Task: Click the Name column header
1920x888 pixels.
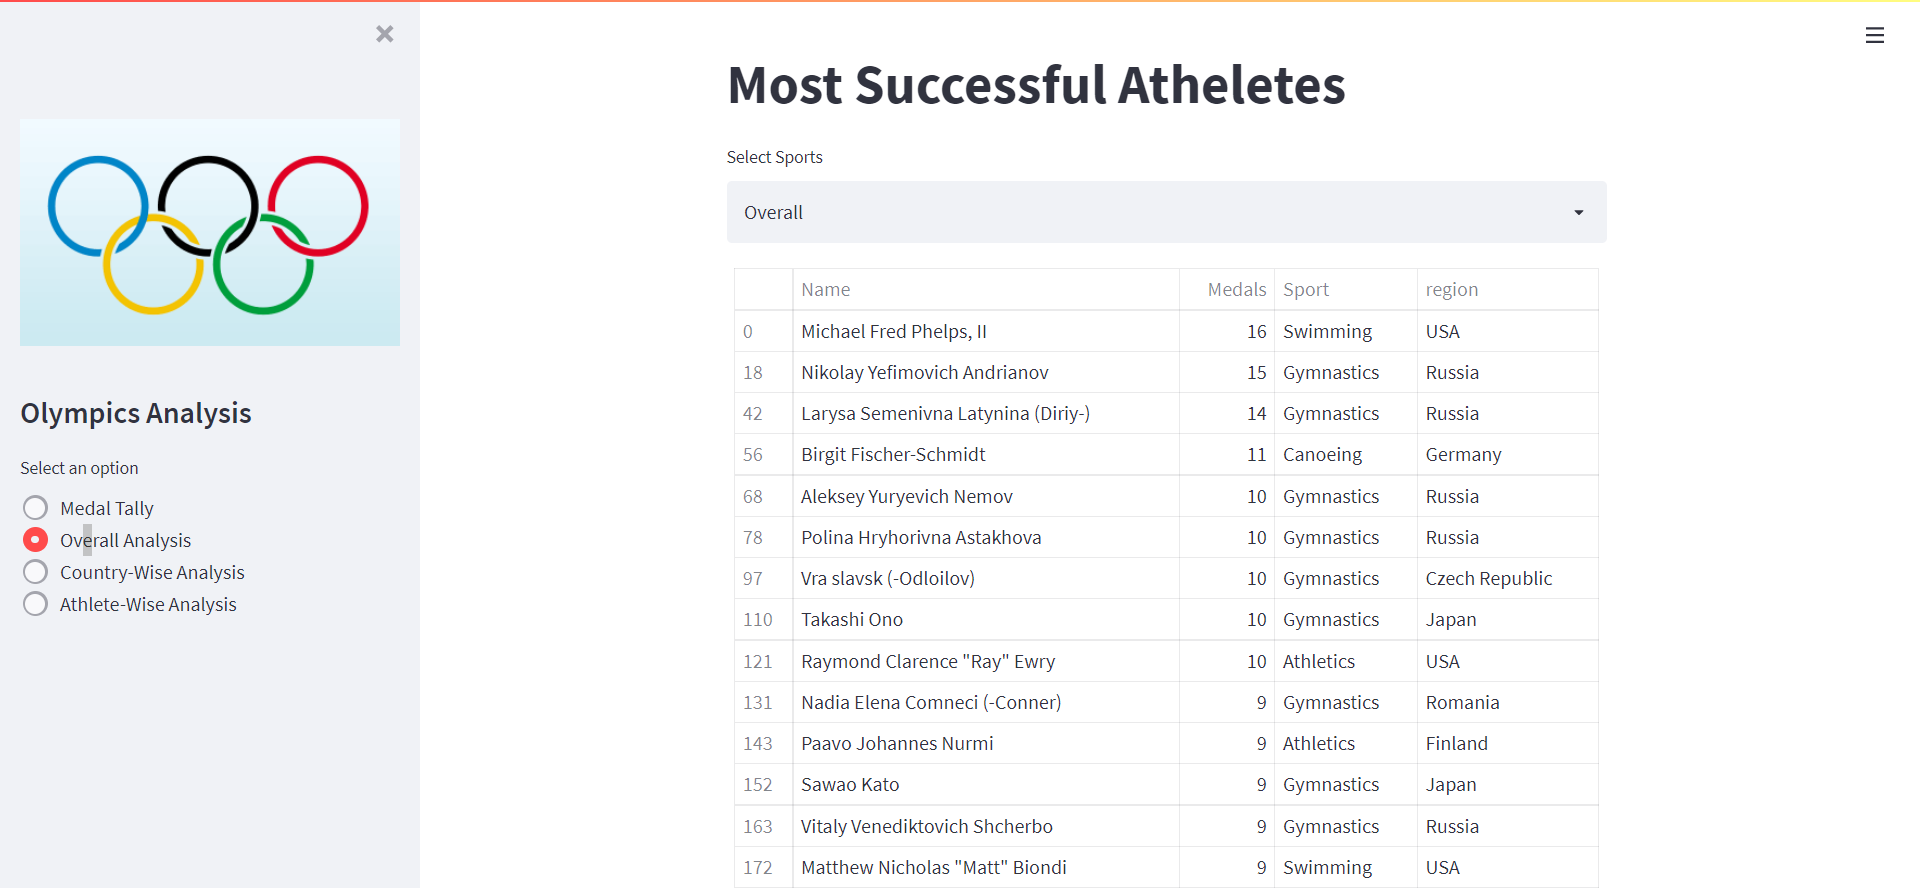Action: tap(826, 289)
